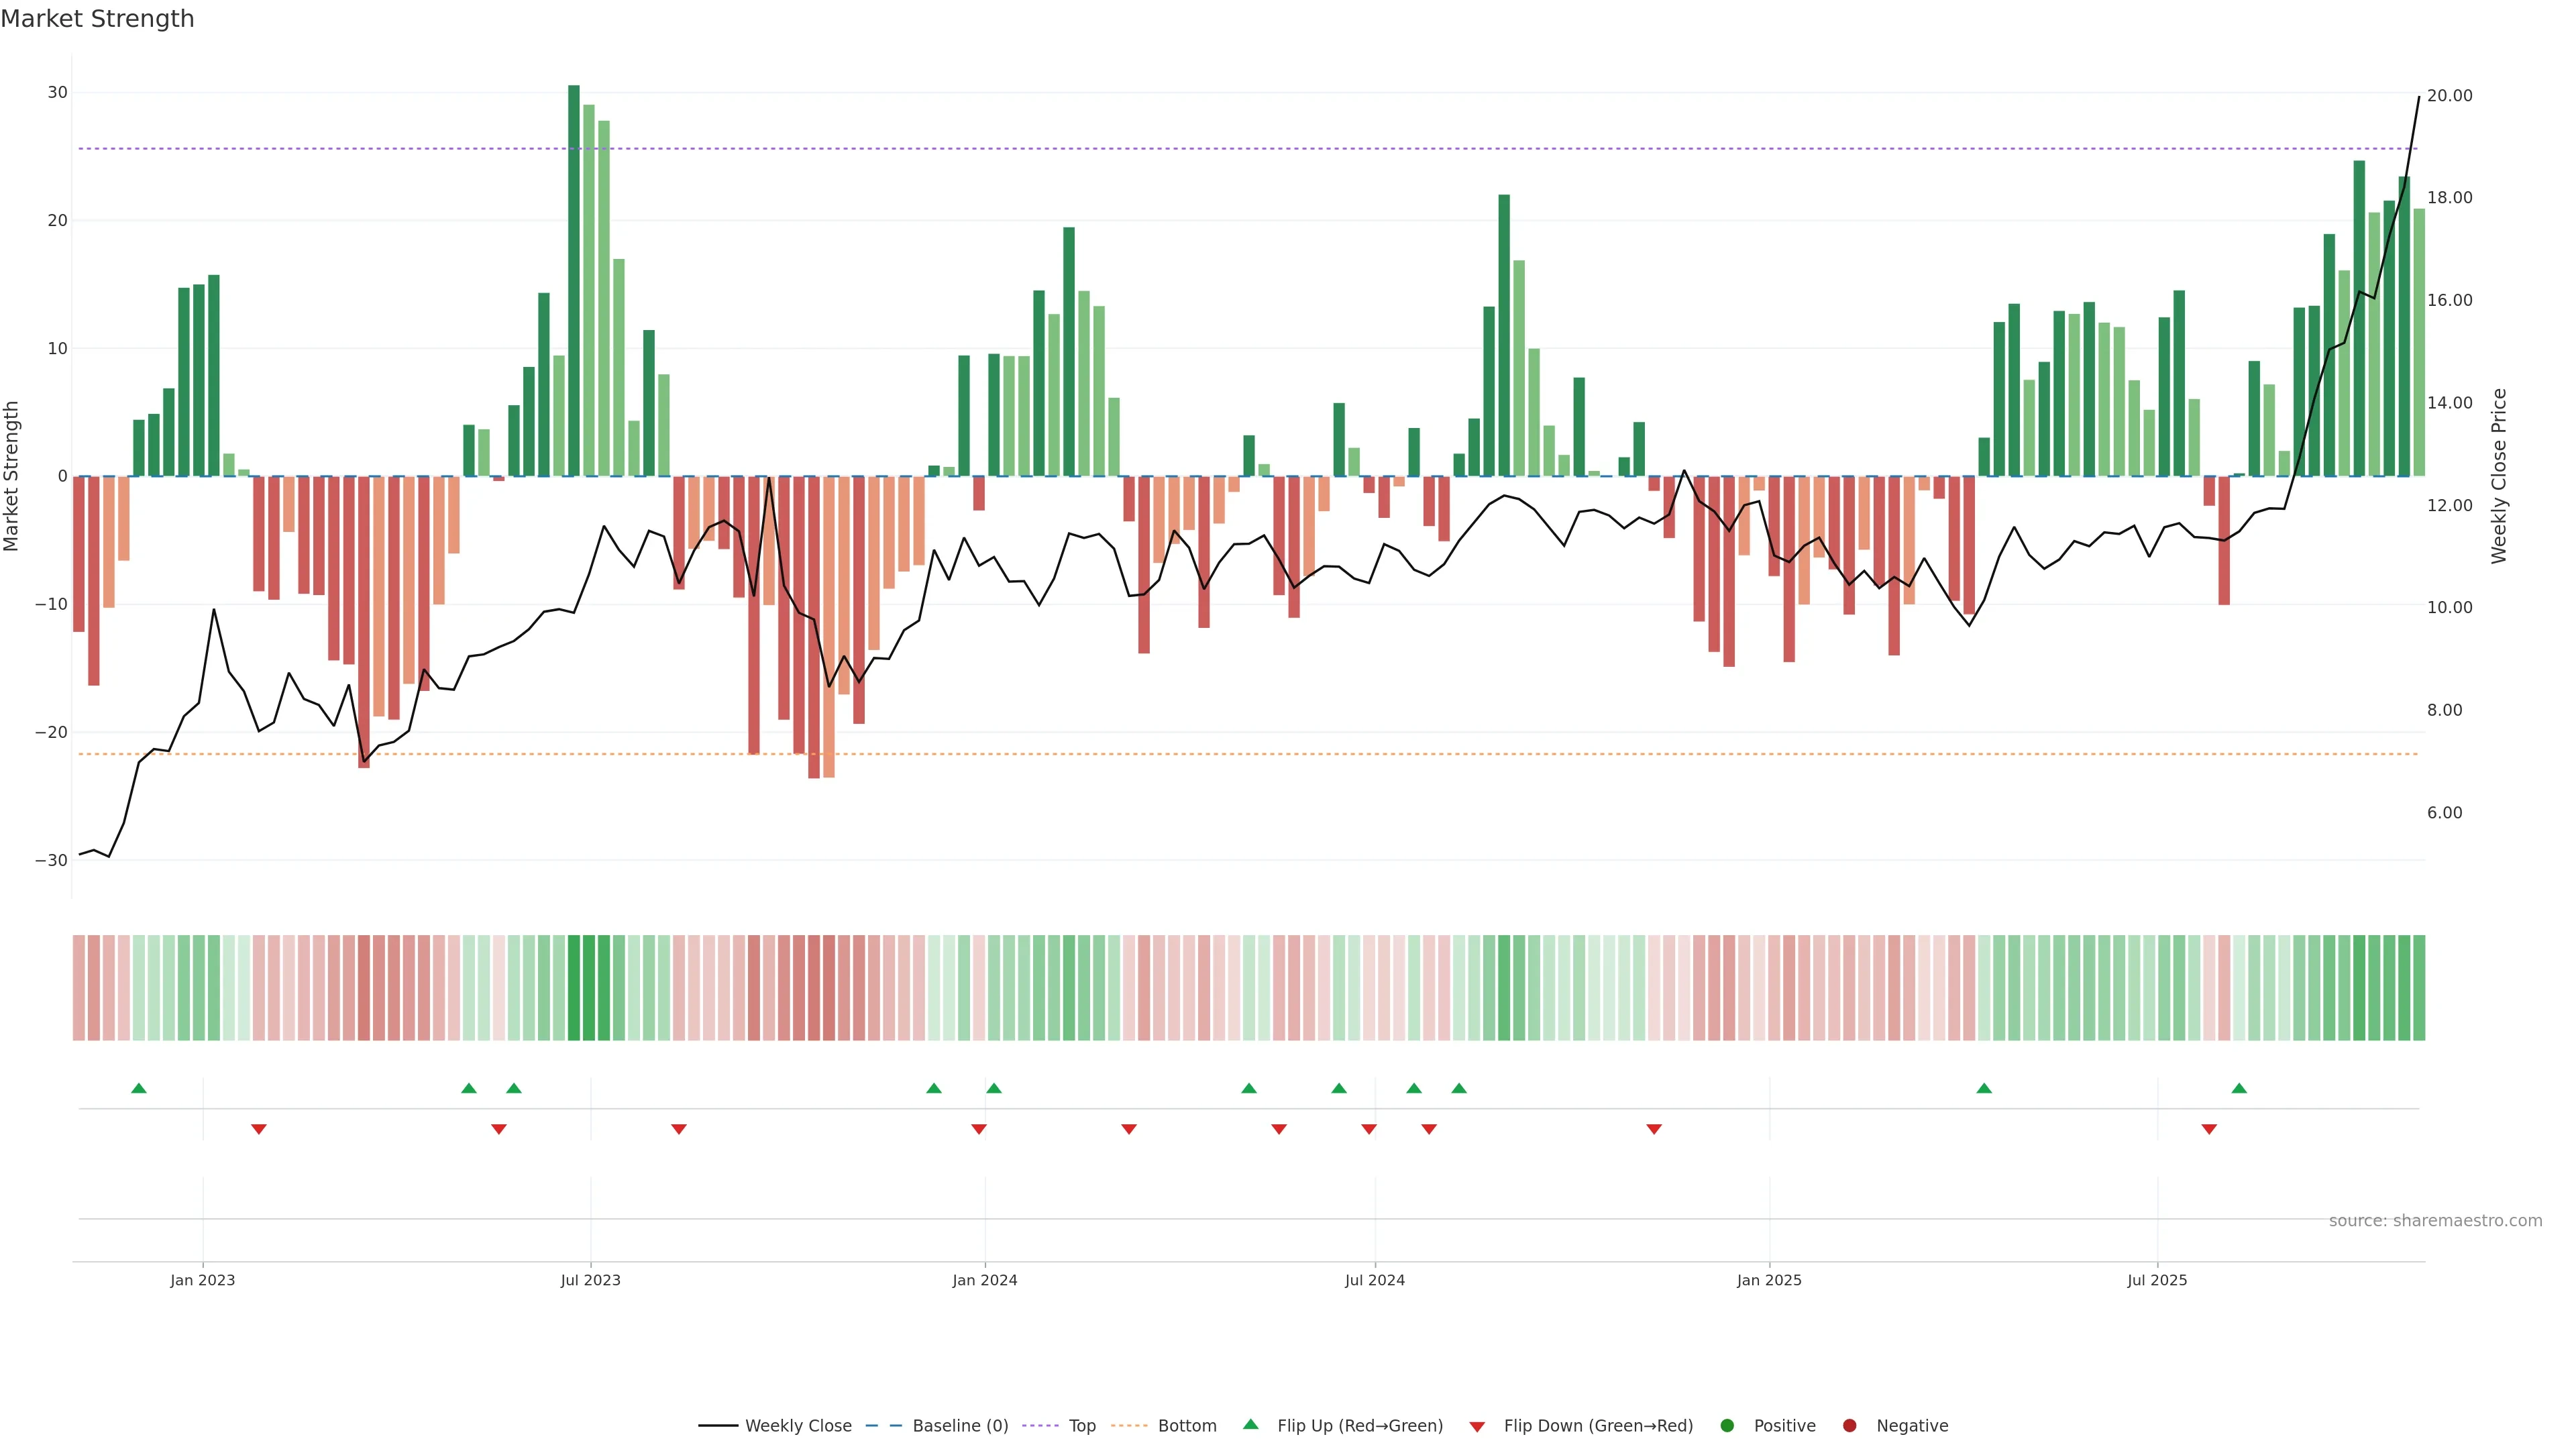Click tallest green bar near Jul 2023
2576x1449 pixels.
pyautogui.click(x=574, y=280)
